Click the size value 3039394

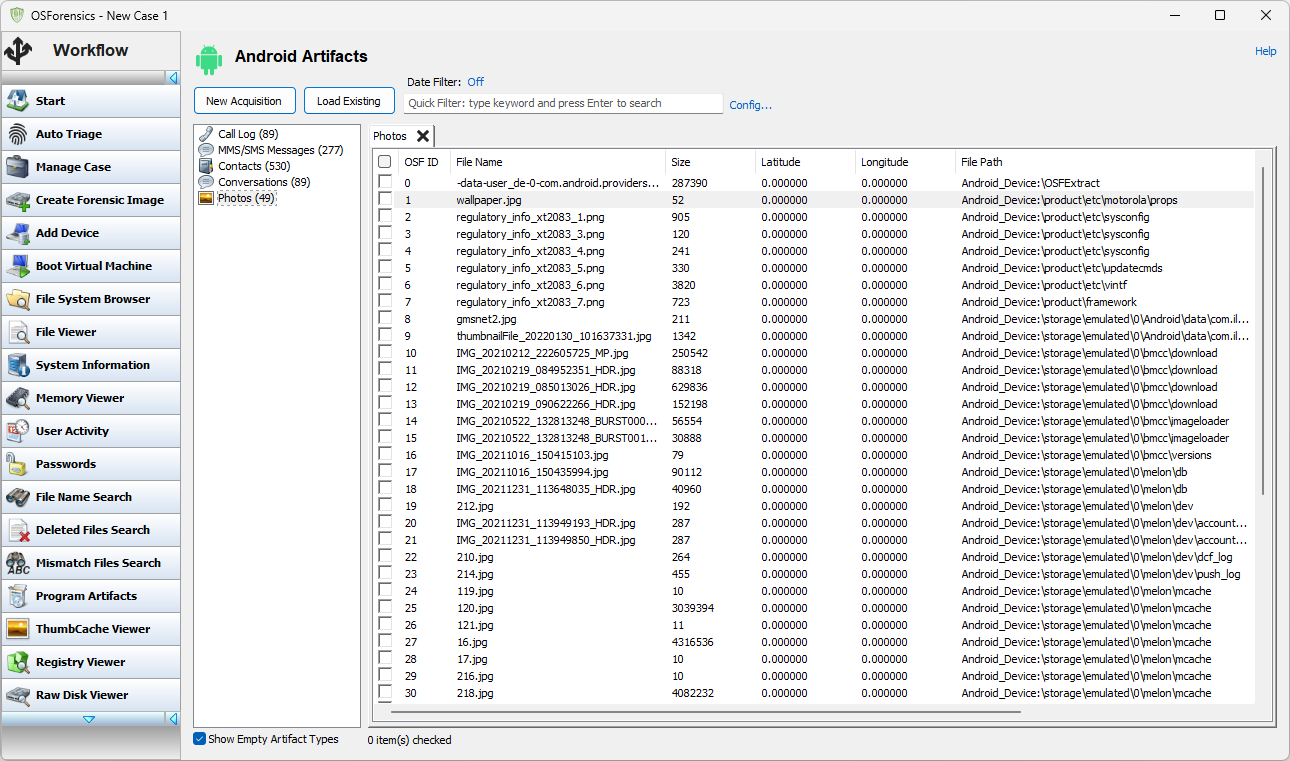(x=692, y=608)
